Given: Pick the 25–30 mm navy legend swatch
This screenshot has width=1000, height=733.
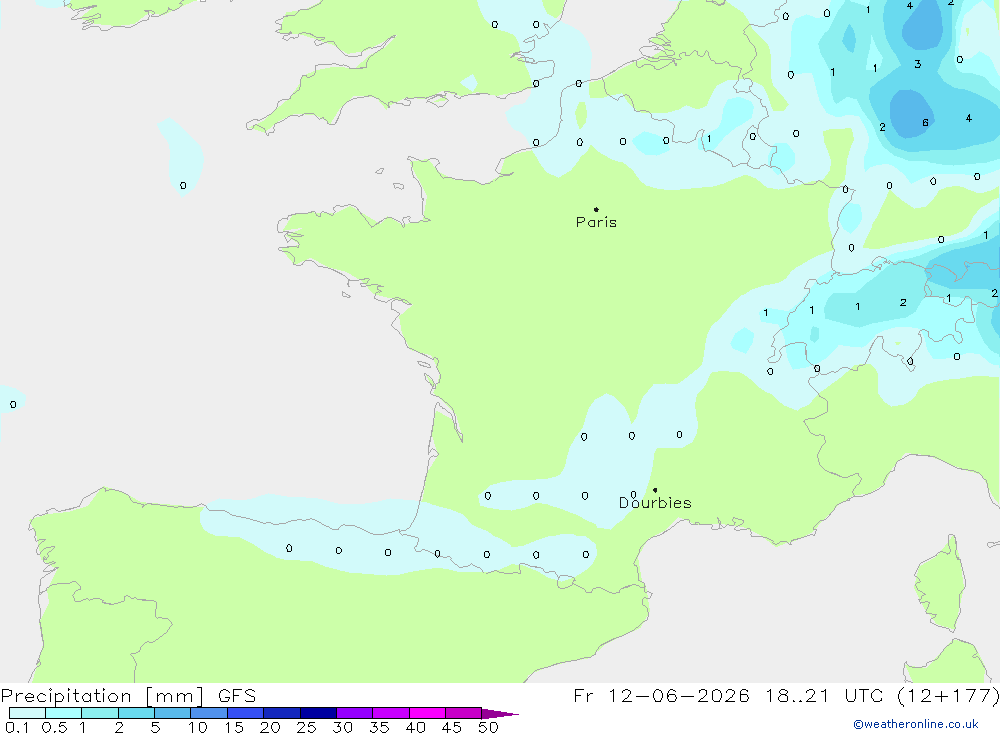Looking at the screenshot, I should [318, 713].
